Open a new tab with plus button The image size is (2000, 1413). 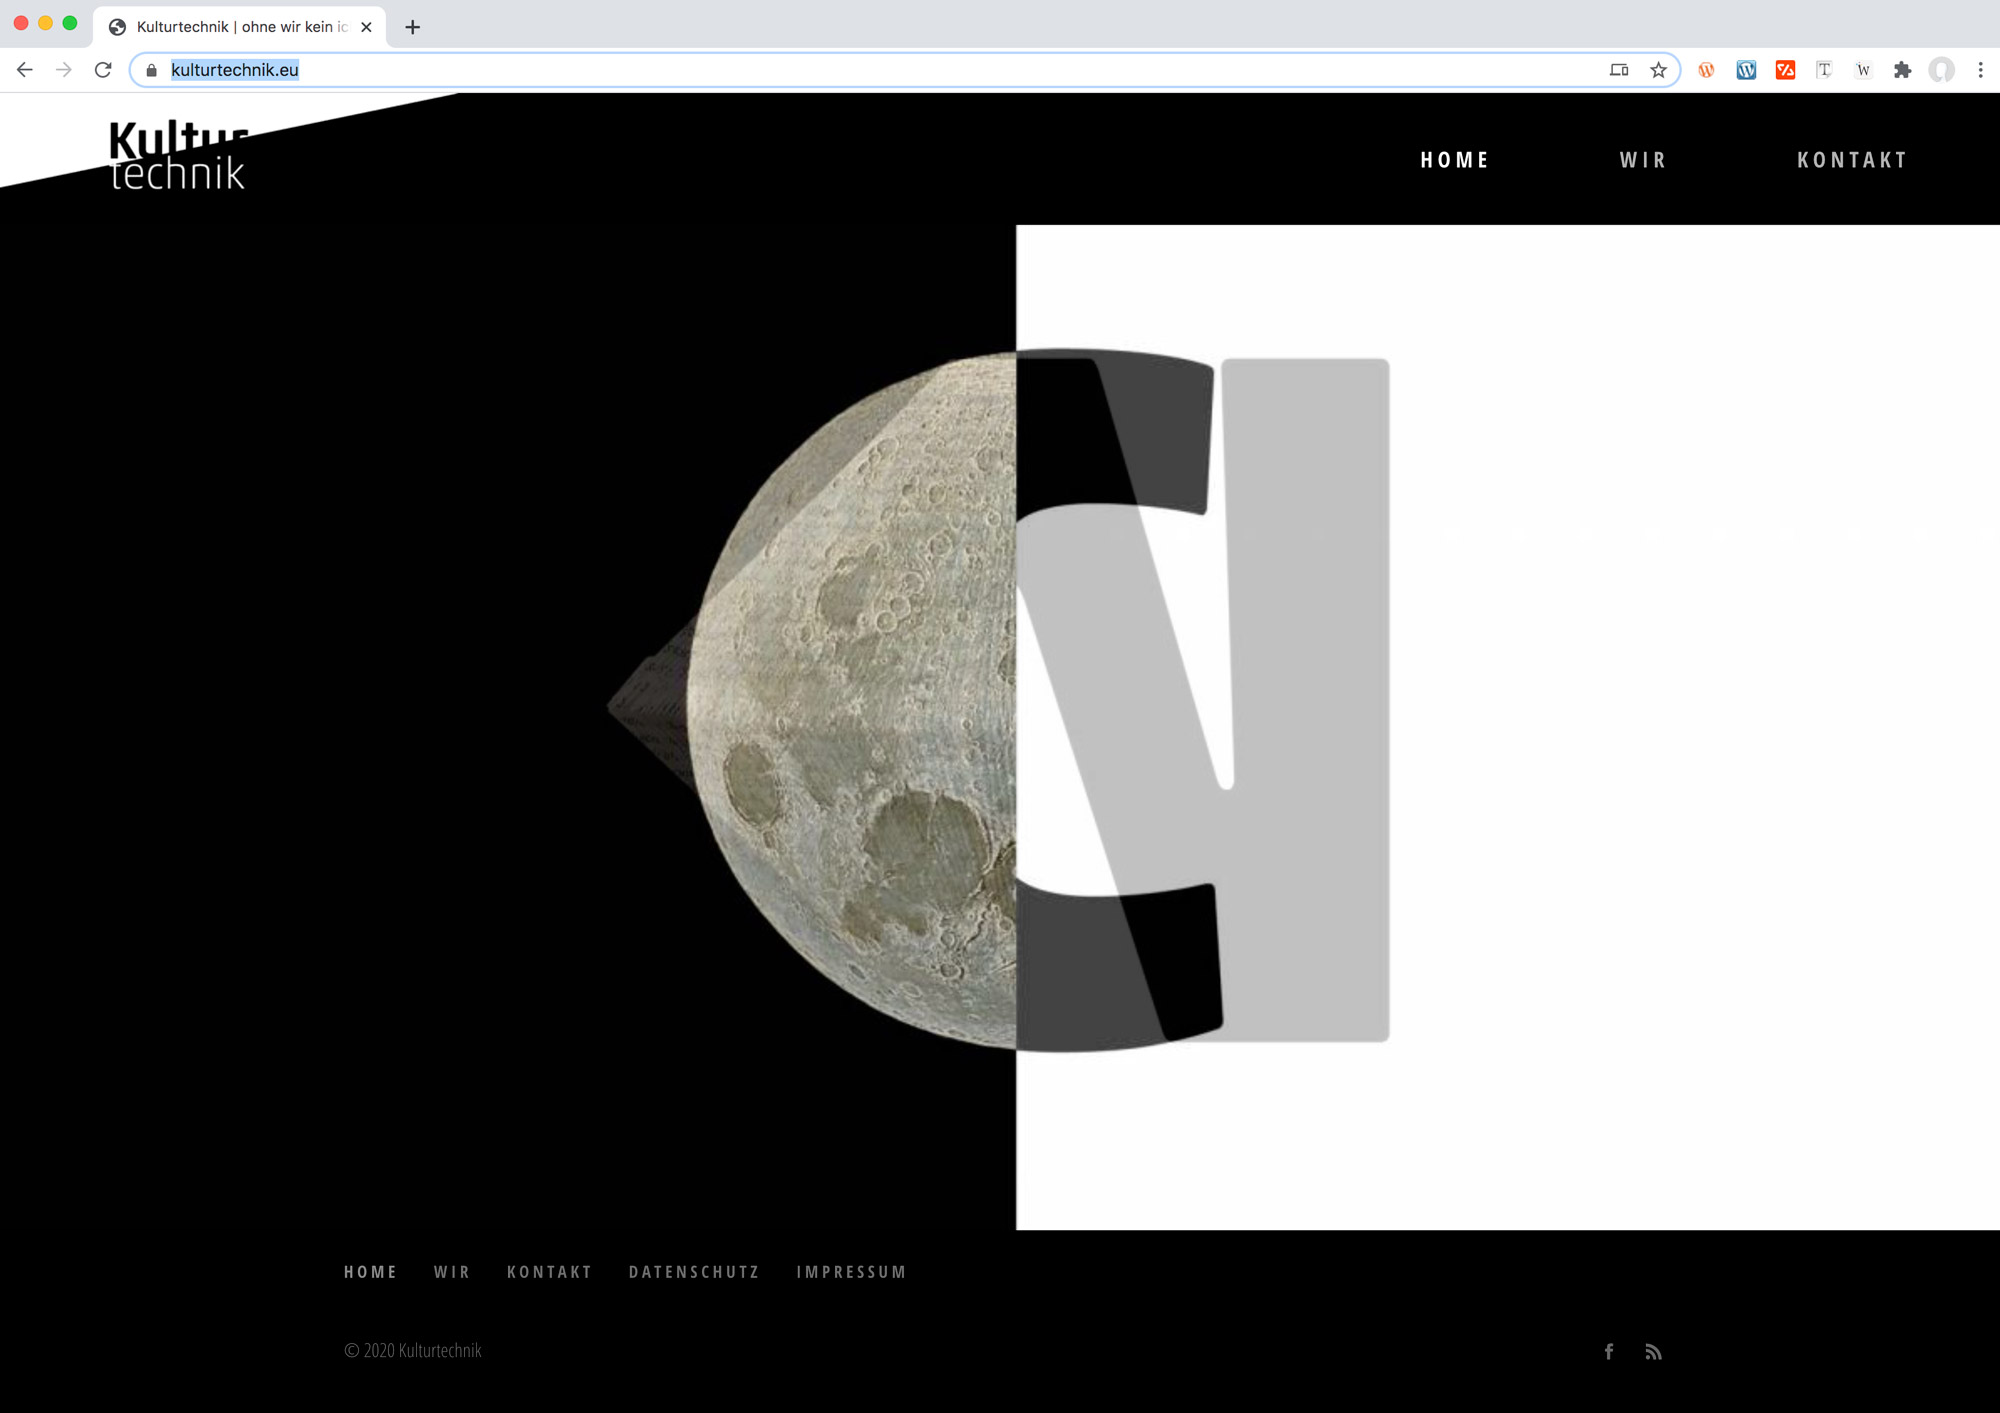point(412,27)
